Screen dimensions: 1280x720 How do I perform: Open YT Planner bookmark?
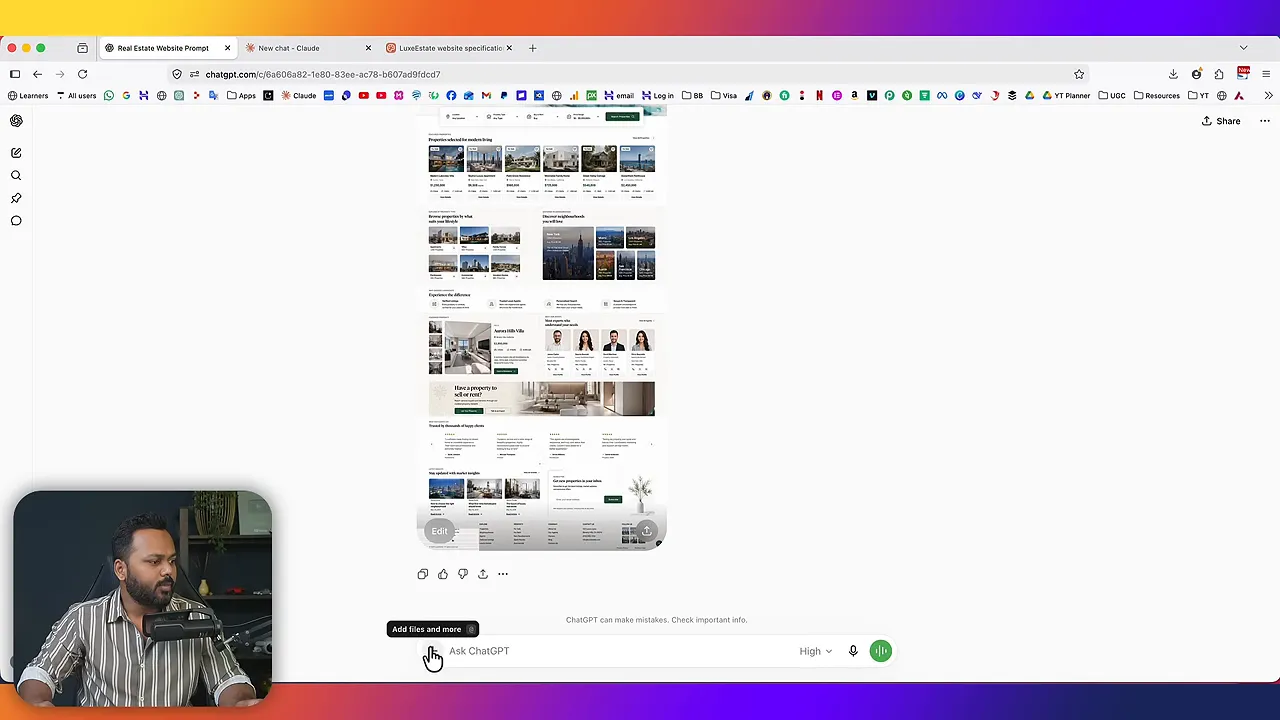coord(1066,96)
